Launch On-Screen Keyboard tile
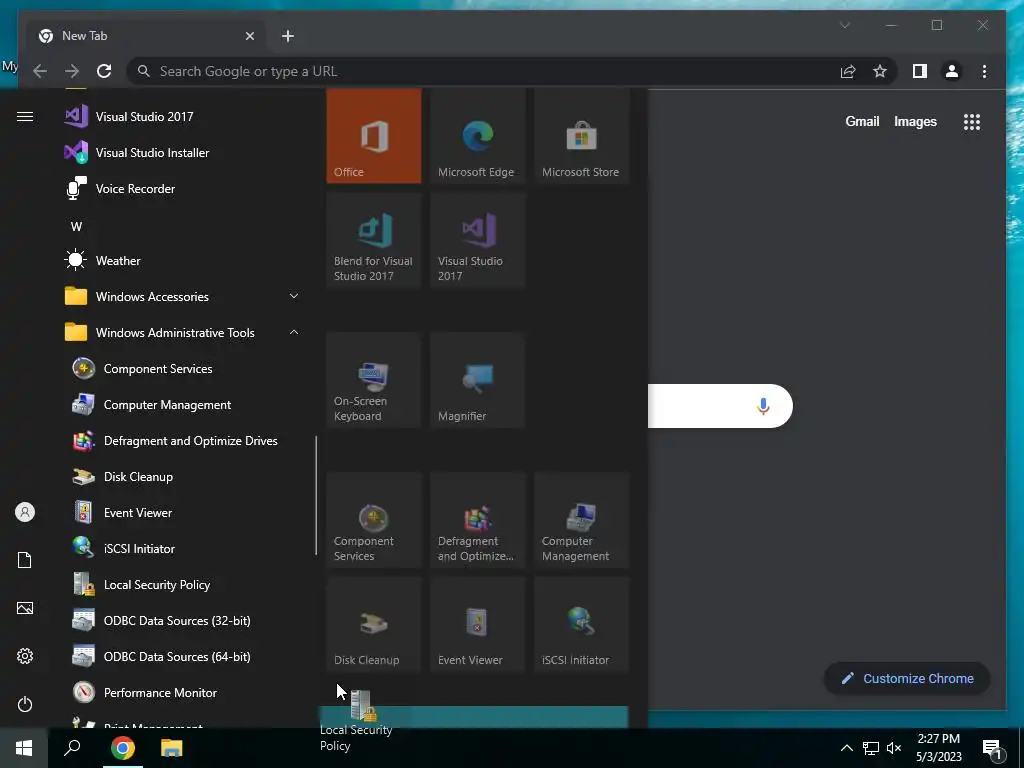The image size is (1024, 768). tap(374, 380)
